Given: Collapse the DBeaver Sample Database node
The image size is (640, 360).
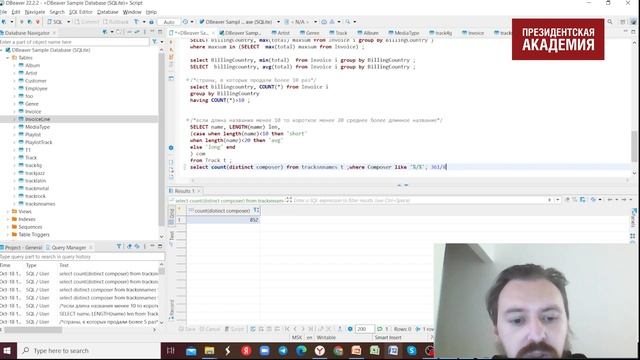Looking at the screenshot, I should click(x=2, y=50).
